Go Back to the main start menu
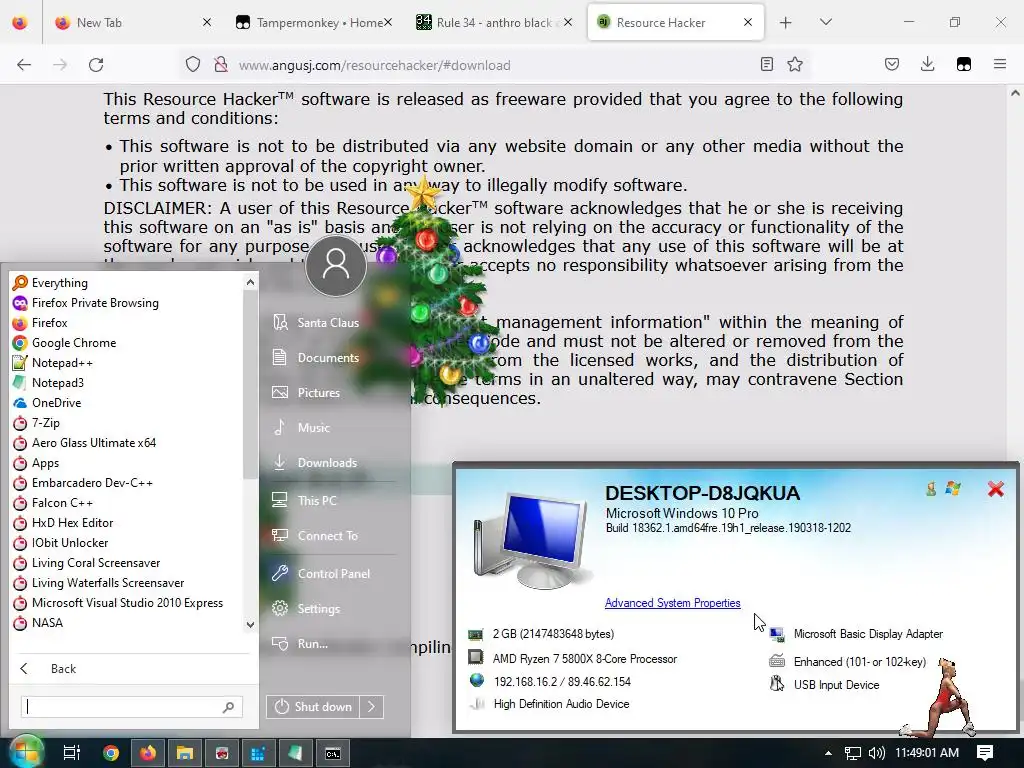This screenshot has height=768, width=1024. coord(48,669)
